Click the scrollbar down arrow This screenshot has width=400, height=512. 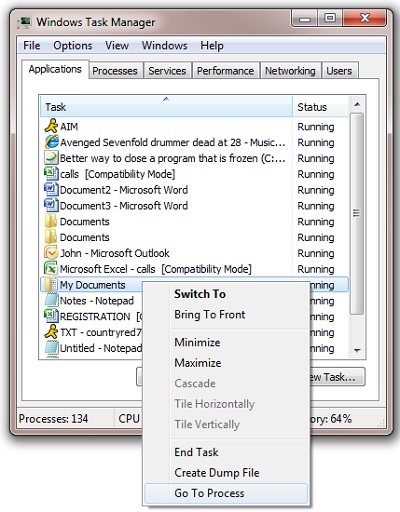[357, 350]
